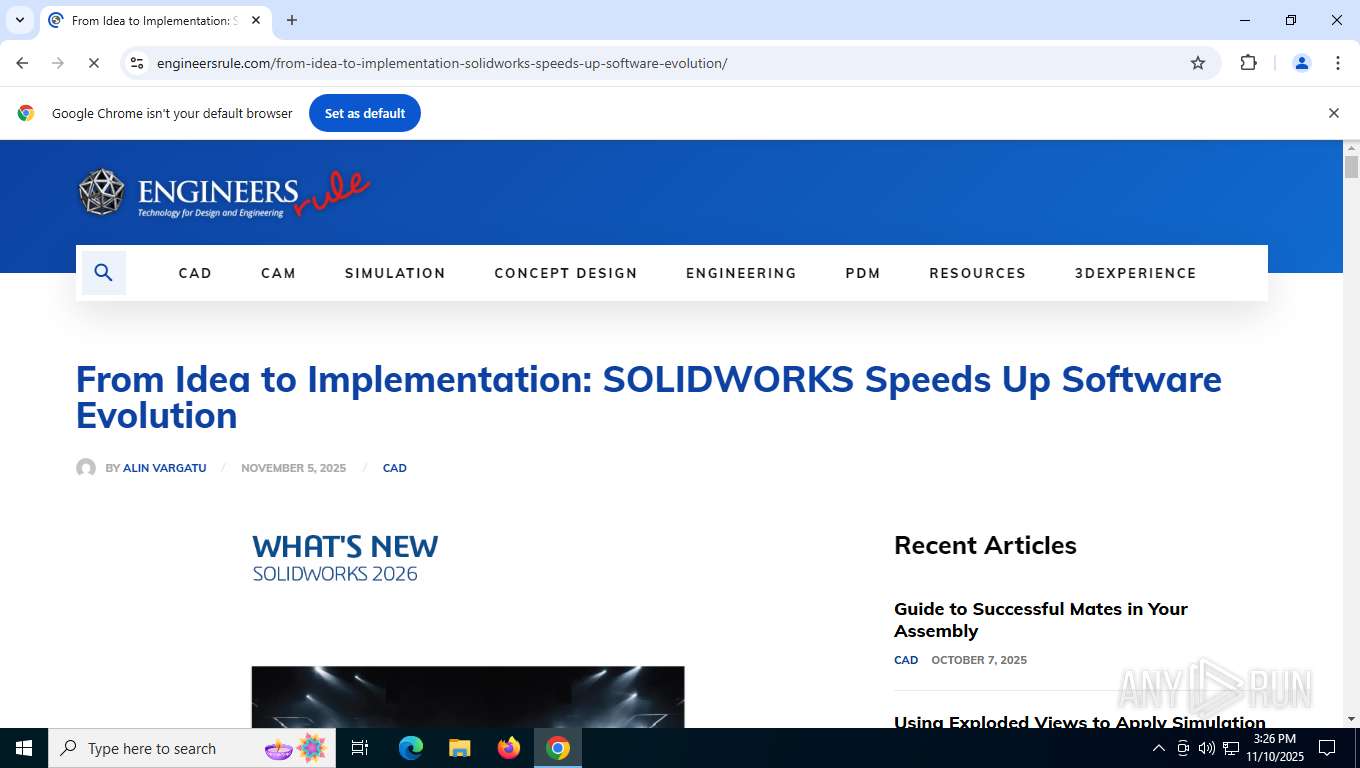Open the PDM menu item
Screen dimensions: 1360x768
click(x=863, y=273)
